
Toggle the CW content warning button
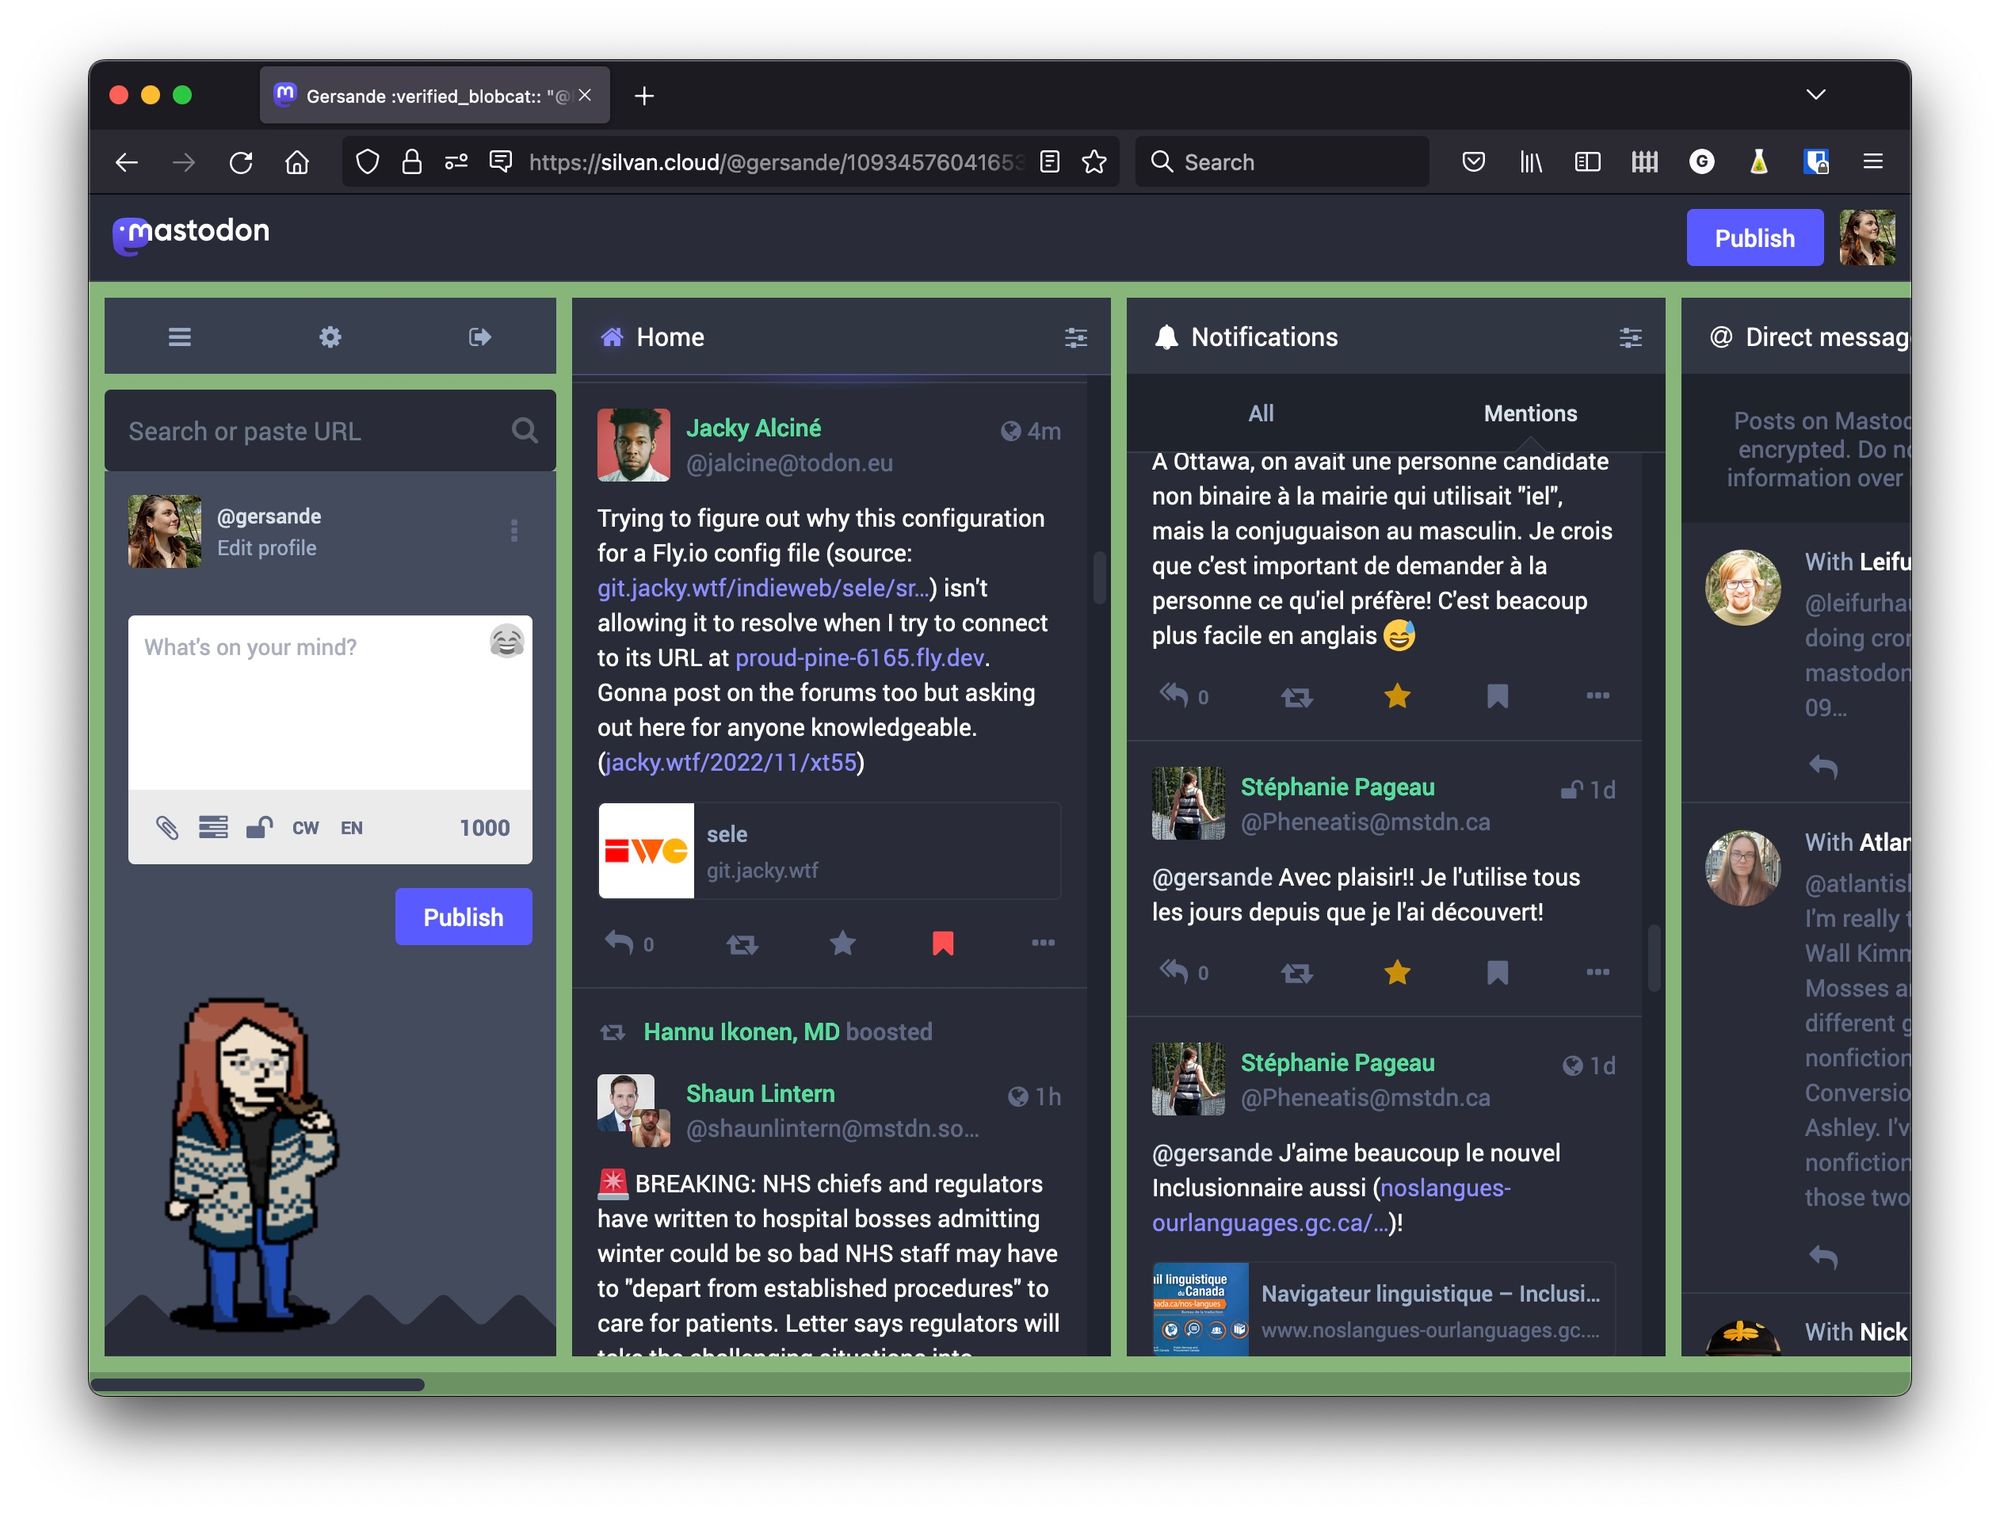point(307,826)
